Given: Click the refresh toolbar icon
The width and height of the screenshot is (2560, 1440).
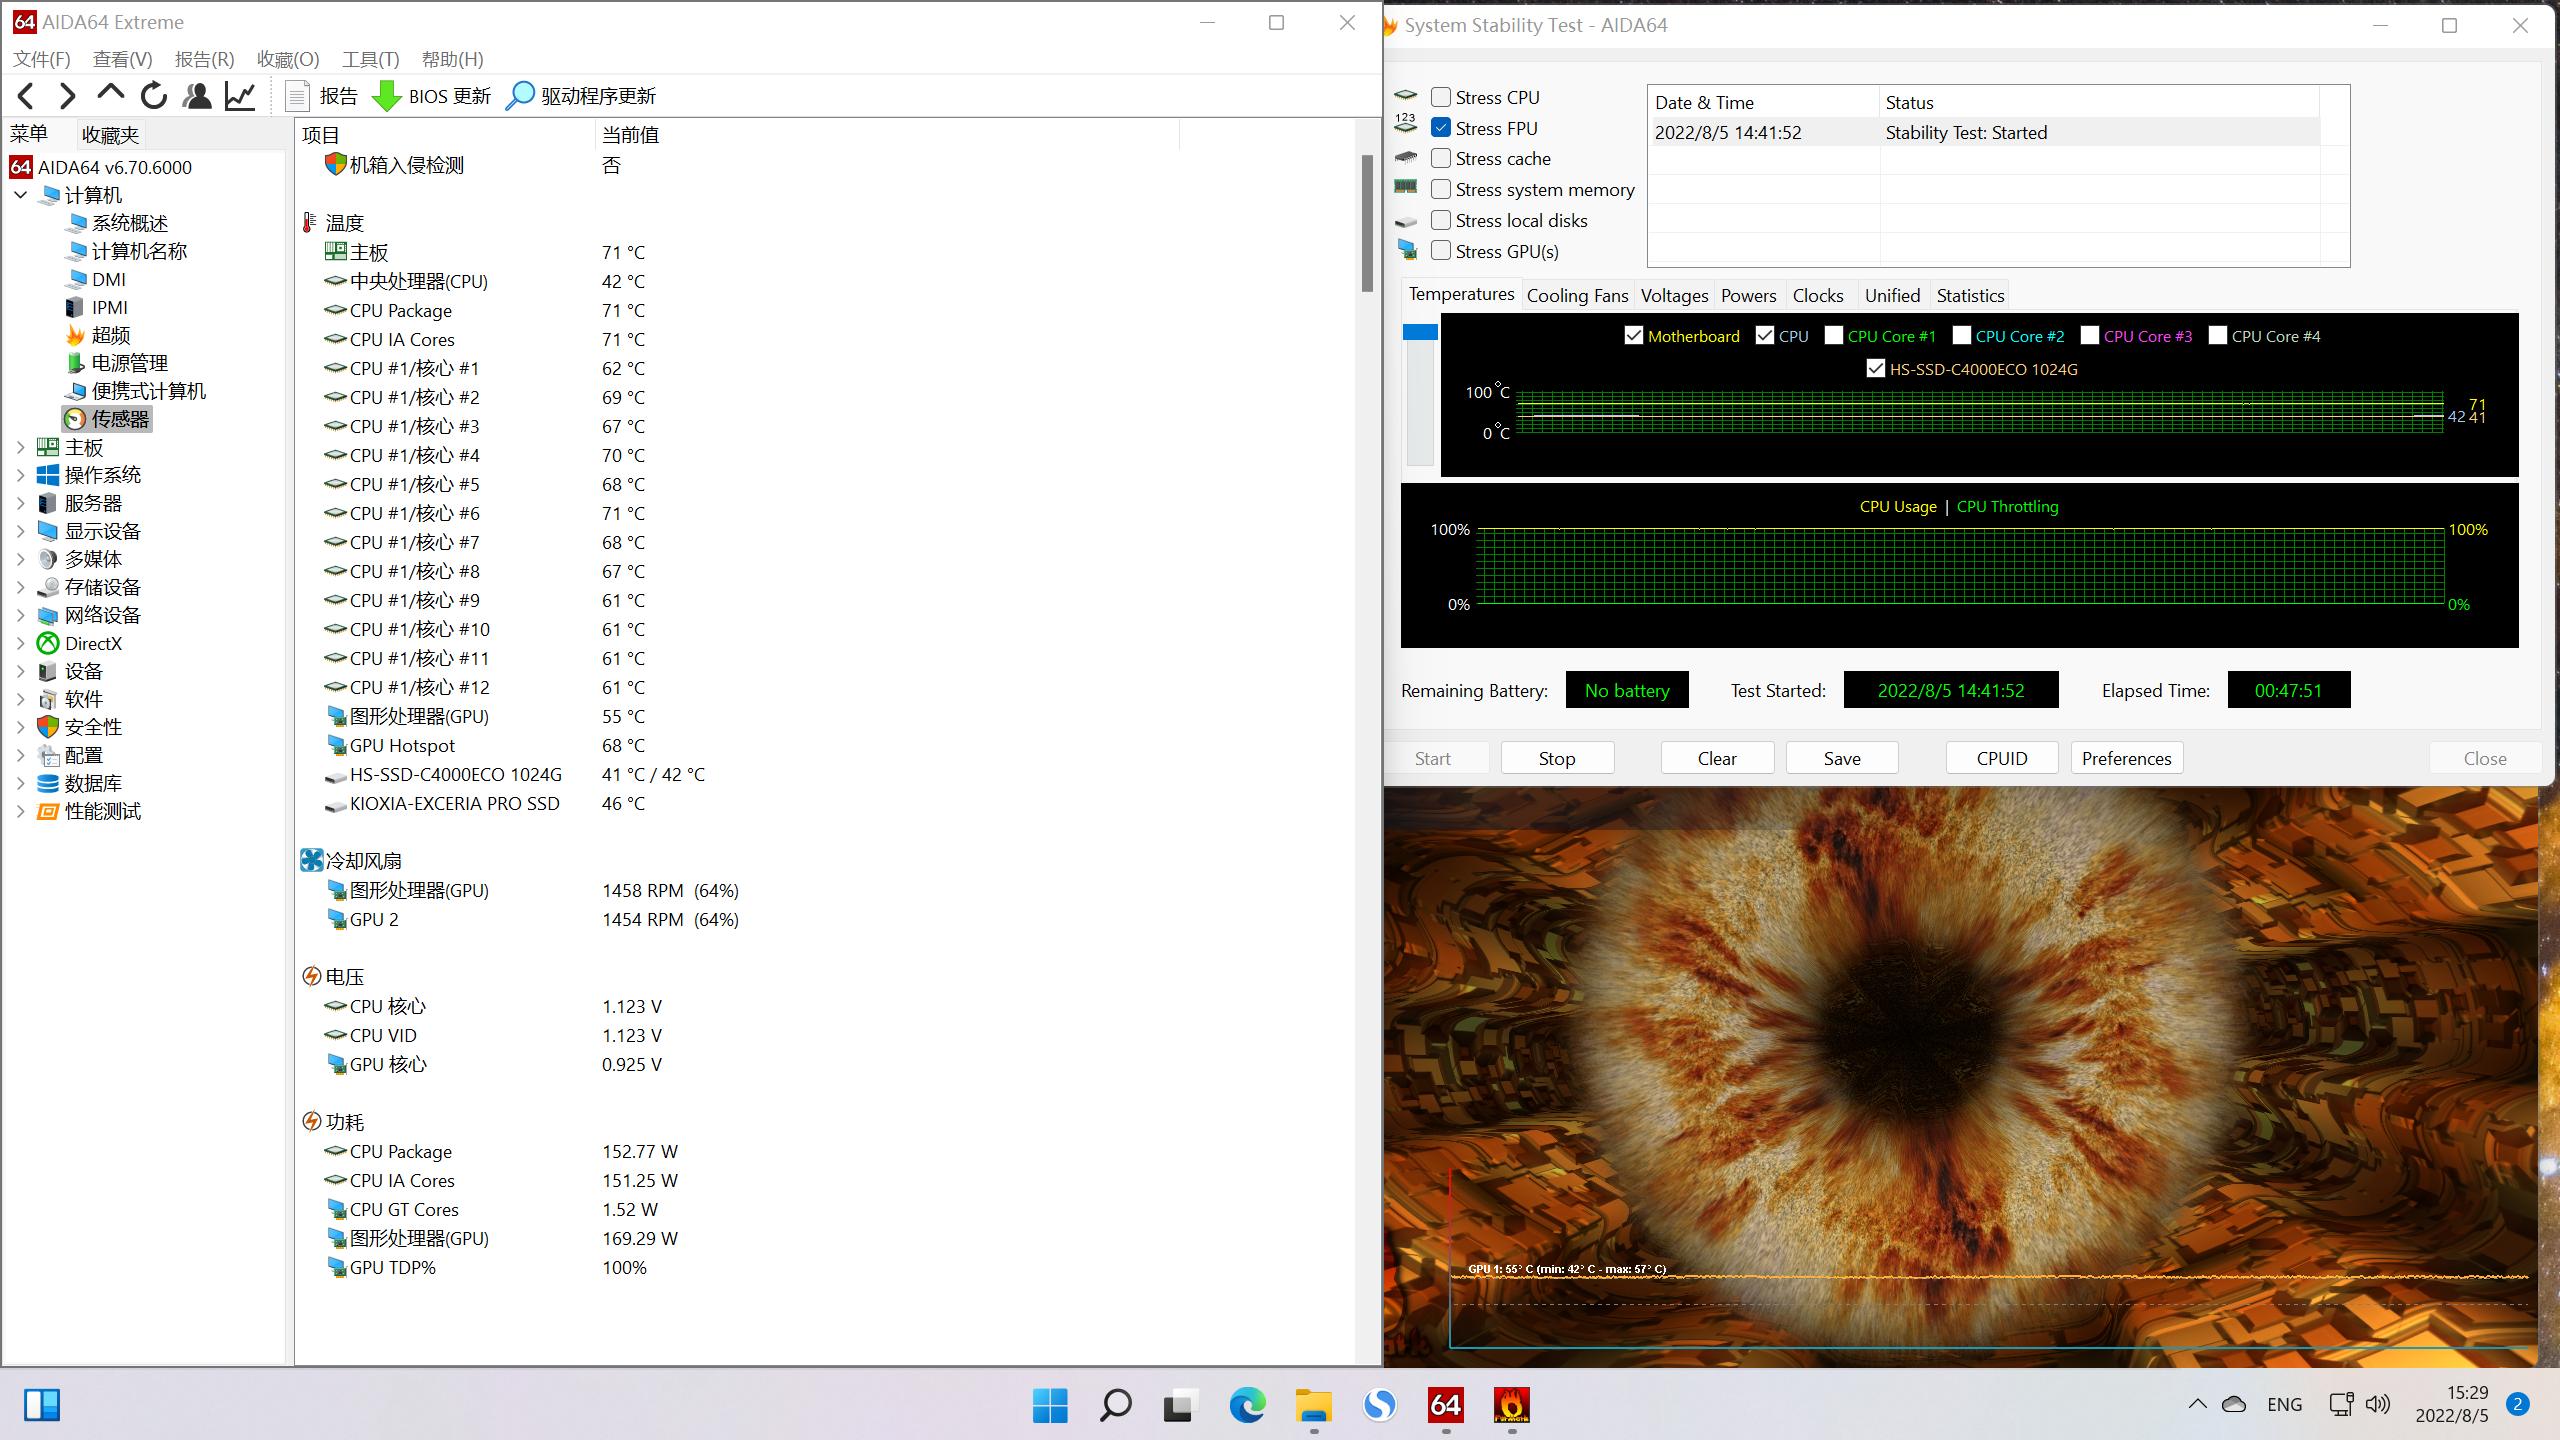Looking at the screenshot, I should [x=154, y=96].
